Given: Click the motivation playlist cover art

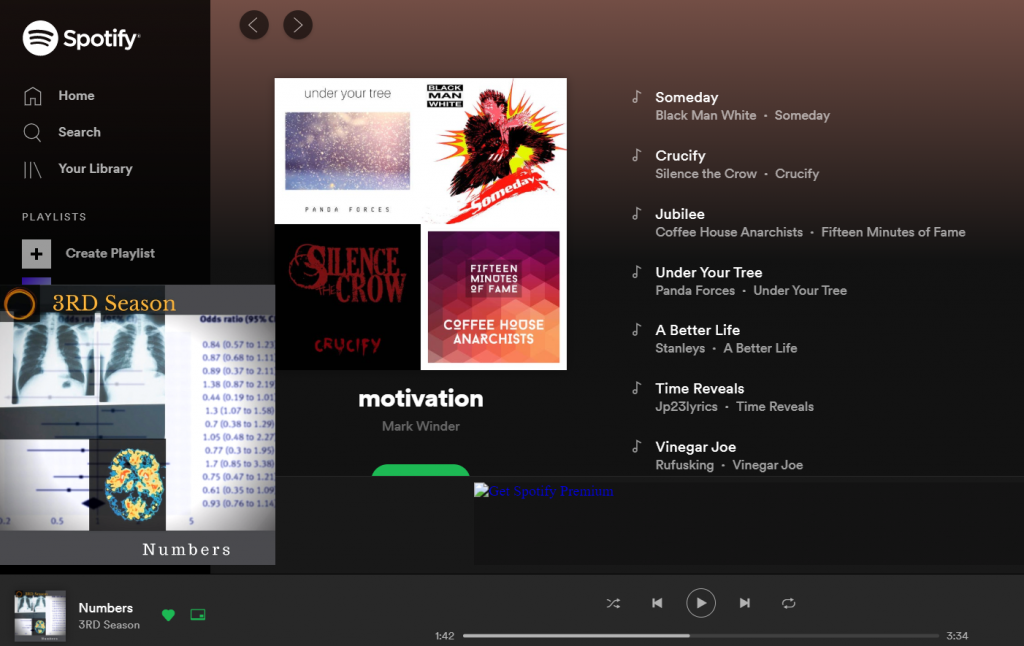Looking at the screenshot, I should [x=421, y=224].
